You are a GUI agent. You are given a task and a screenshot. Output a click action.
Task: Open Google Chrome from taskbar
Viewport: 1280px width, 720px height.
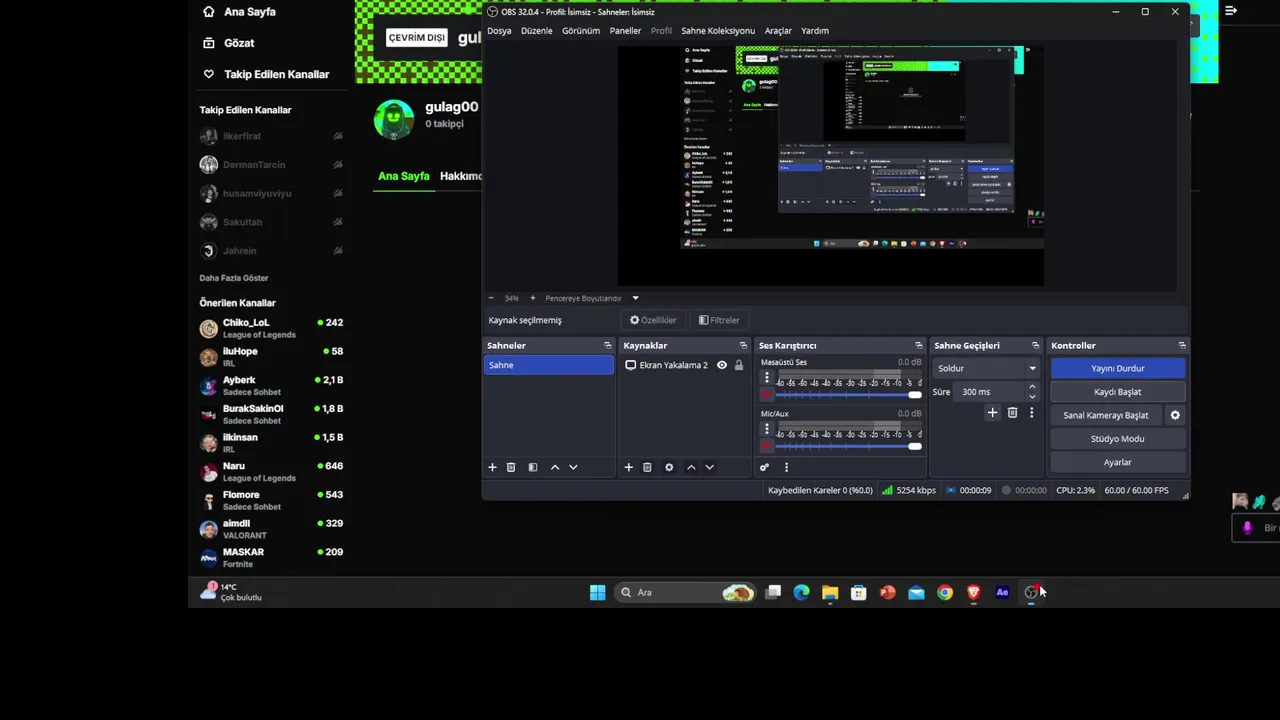click(x=945, y=592)
